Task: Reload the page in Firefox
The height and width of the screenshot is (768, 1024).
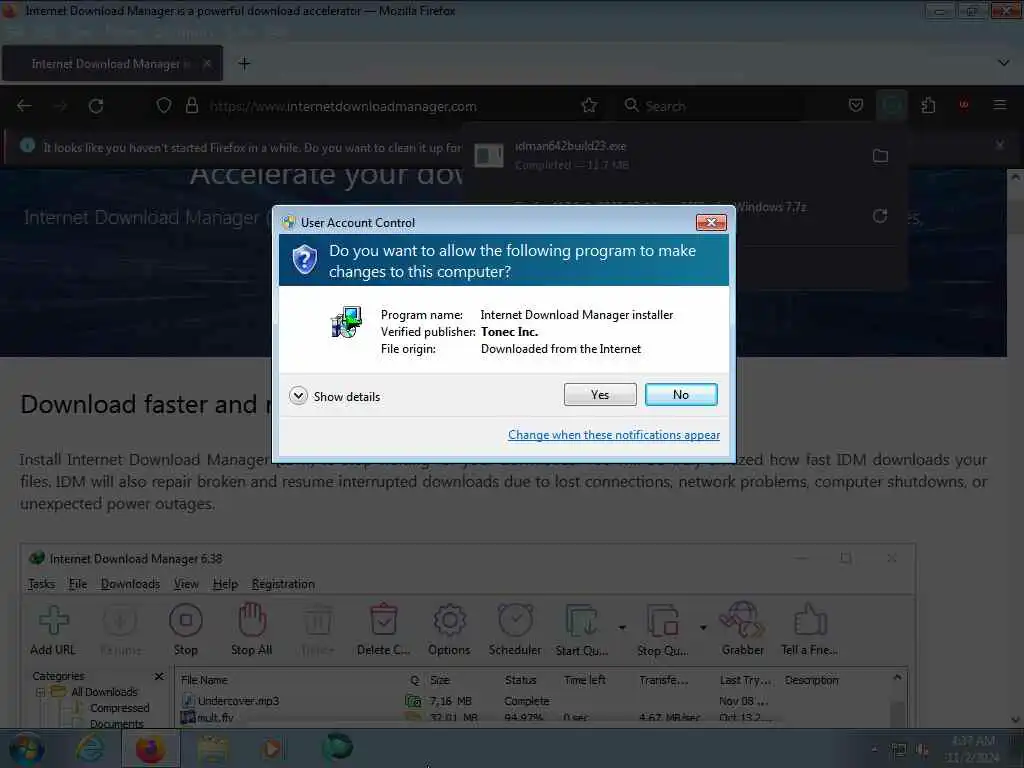Action: (96, 106)
